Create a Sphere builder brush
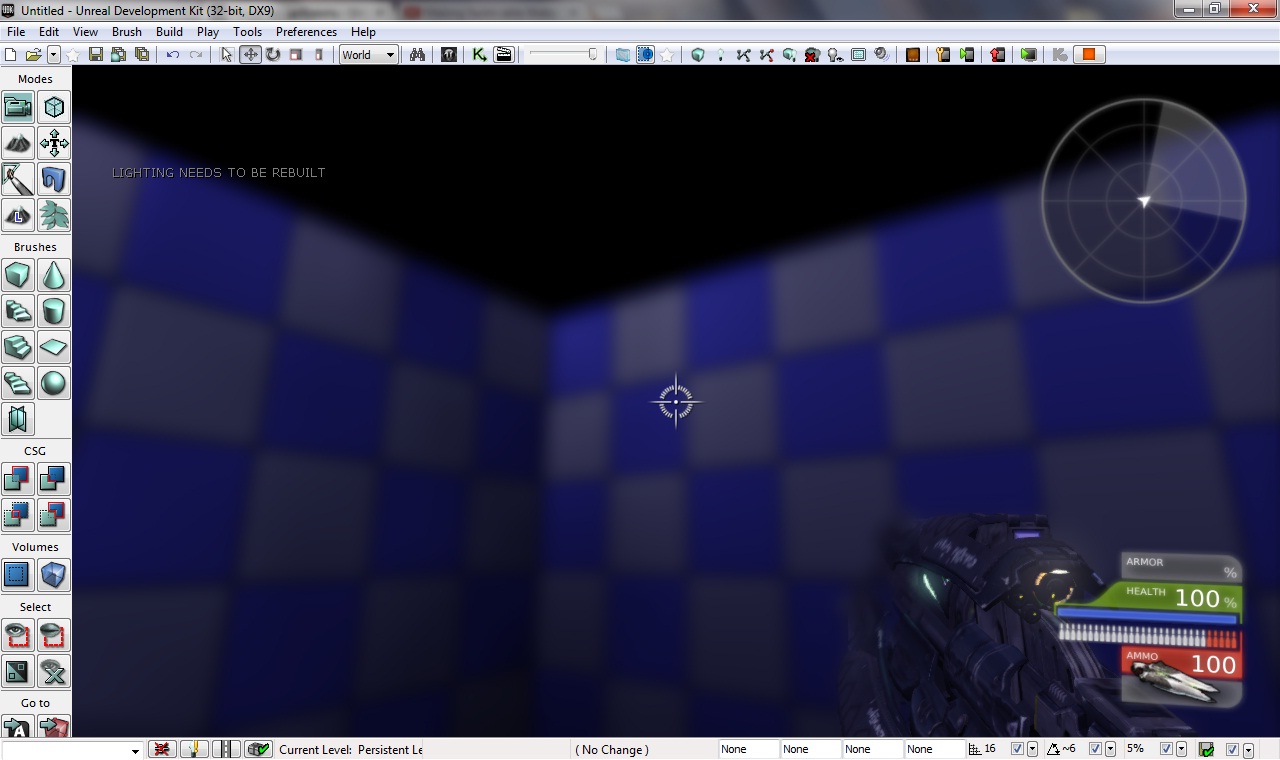Image resolution: width=1280 pixels, height=760 pixels. pyautogui.click(x=54, y=383)
